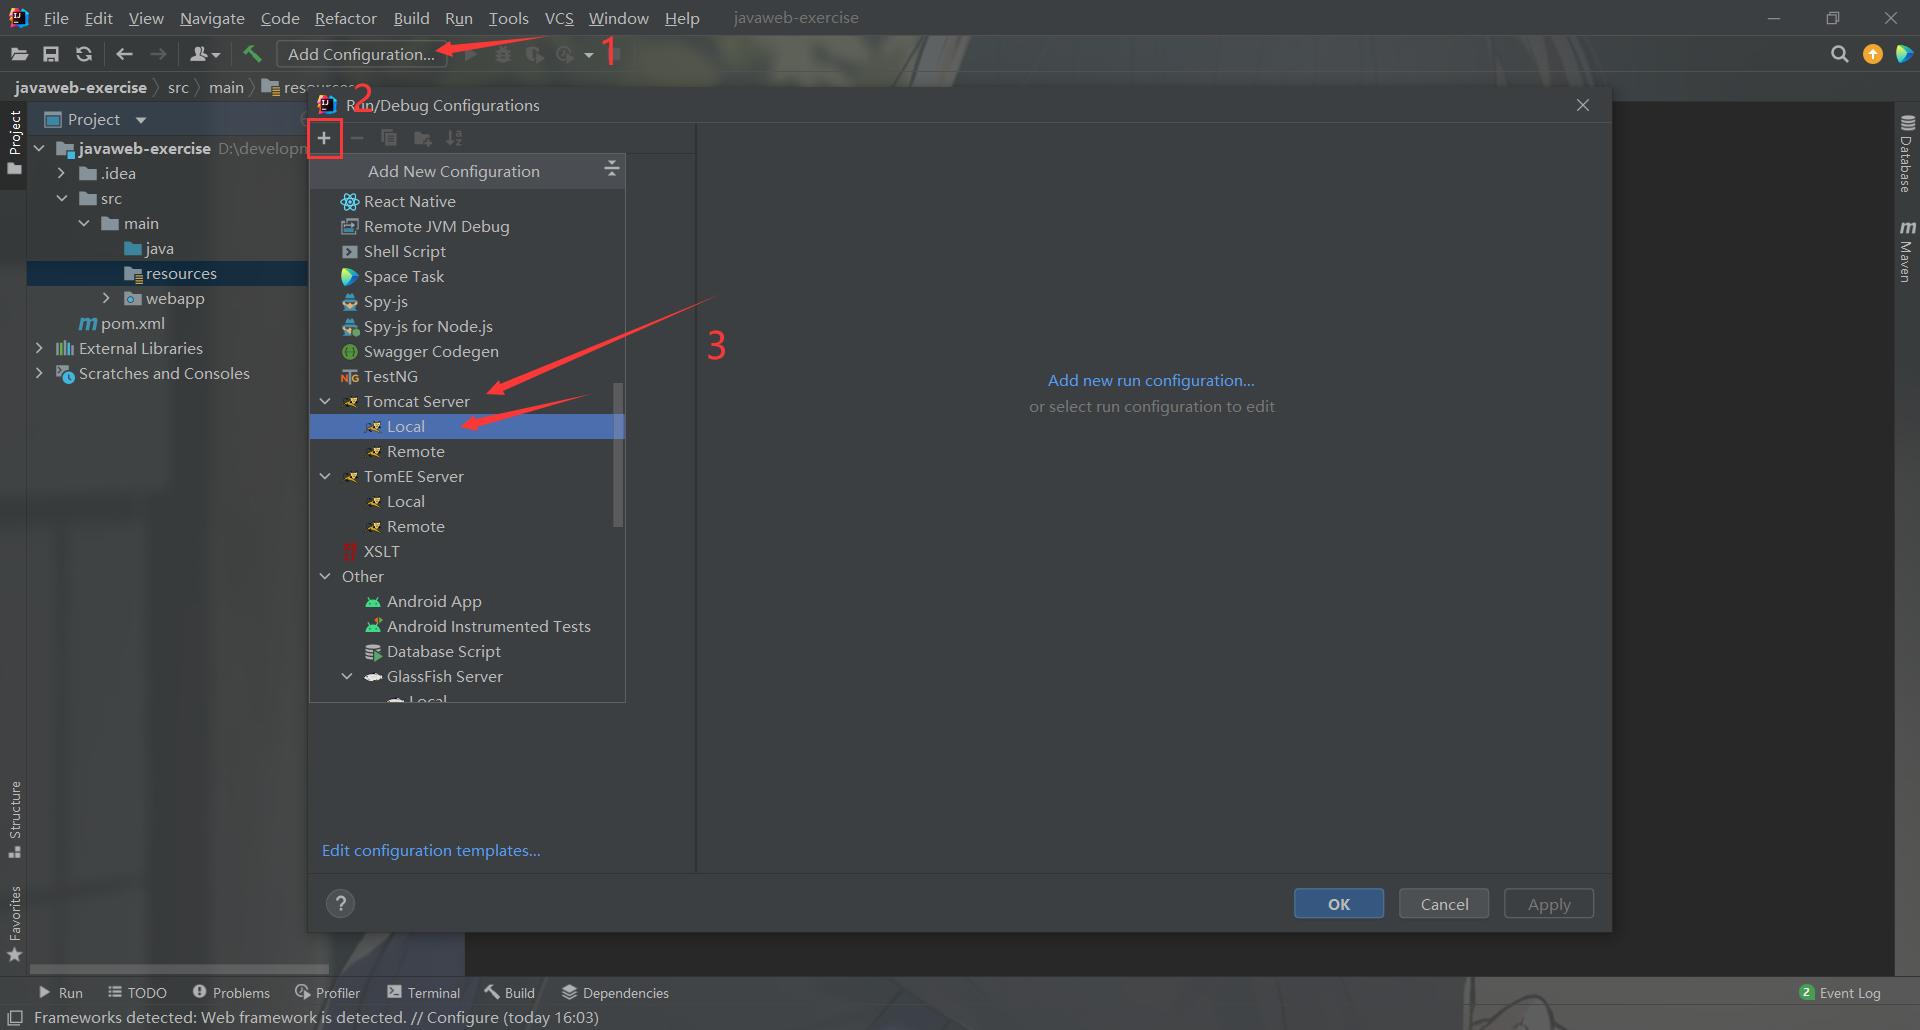
Task: Open the File menu
Action: (56, 18)
